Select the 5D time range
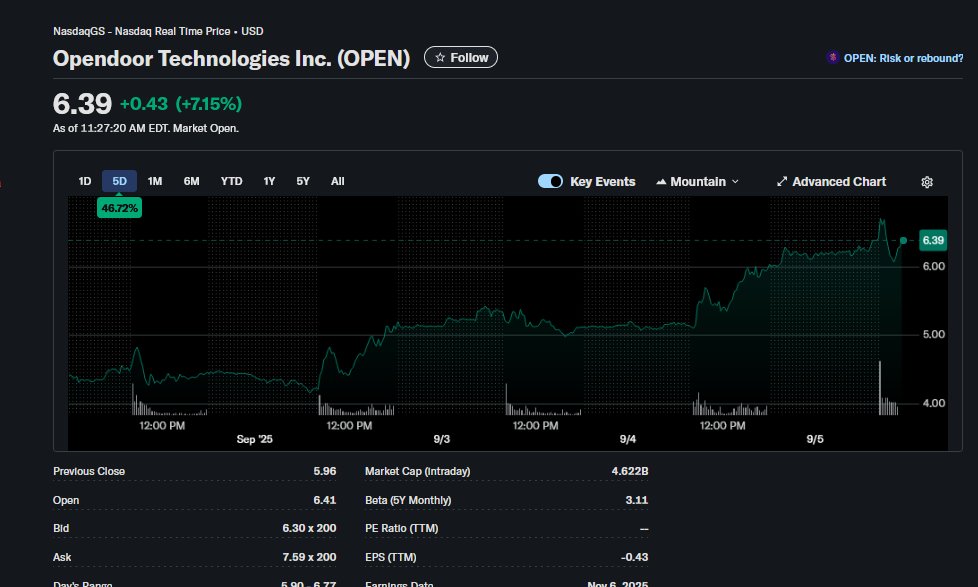The height and width of the screenshot is (587, 978). tap(119, 181)
